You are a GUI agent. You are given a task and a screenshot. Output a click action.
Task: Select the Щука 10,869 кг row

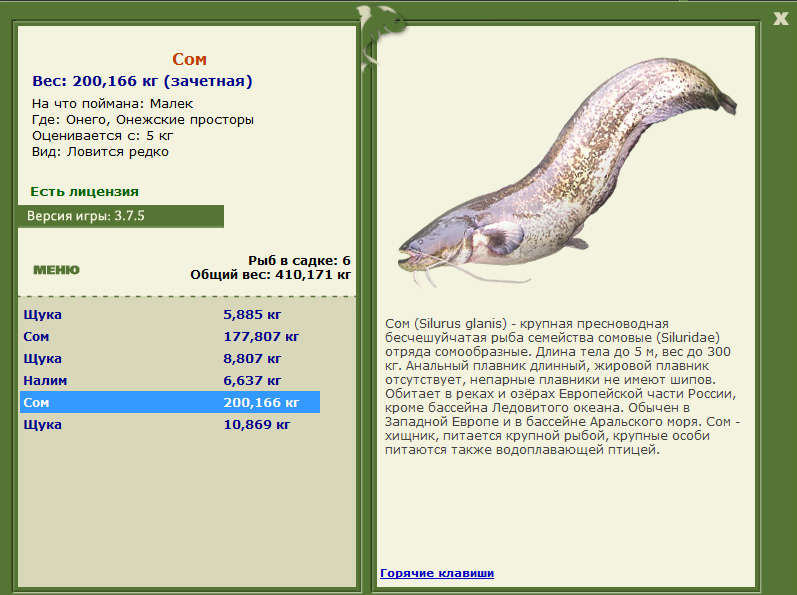170,424
